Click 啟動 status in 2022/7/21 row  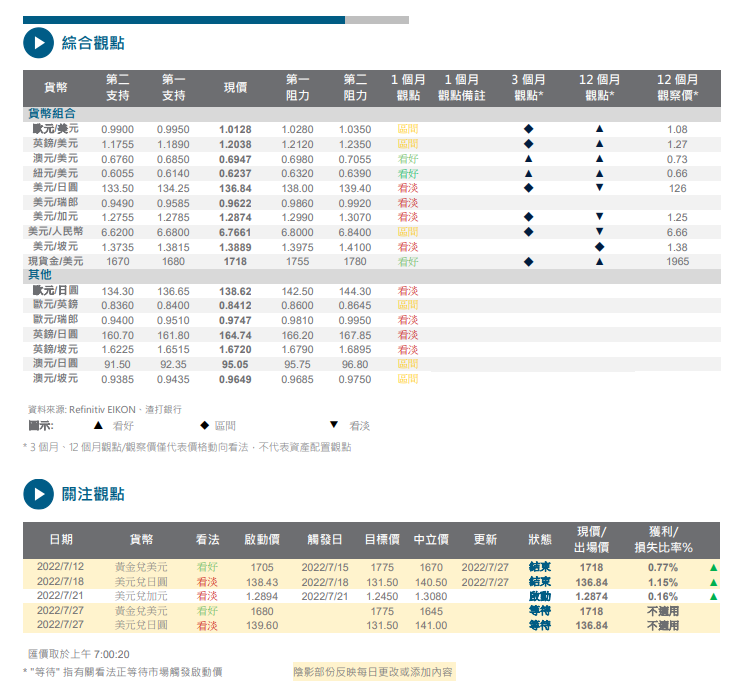[x=539, y=596]
